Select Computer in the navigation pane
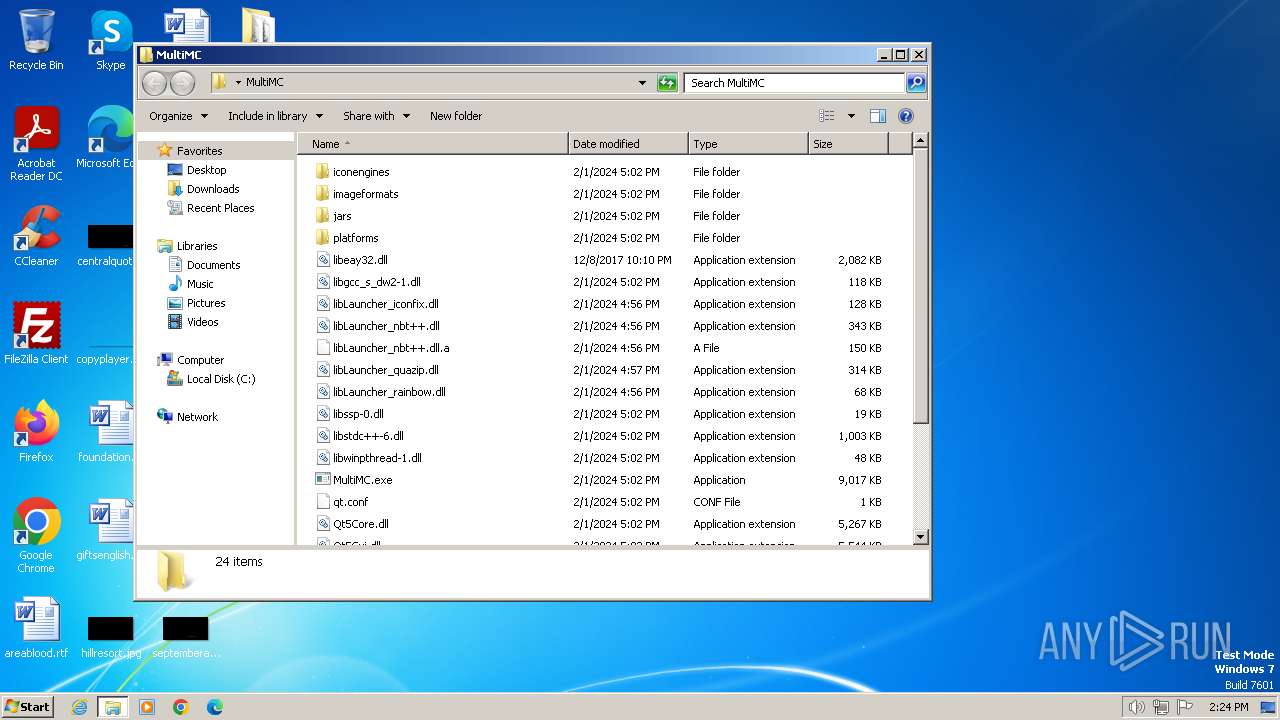Image resolution: width=1280 pixels, height=720 pixels. click(x=200, y=360)
